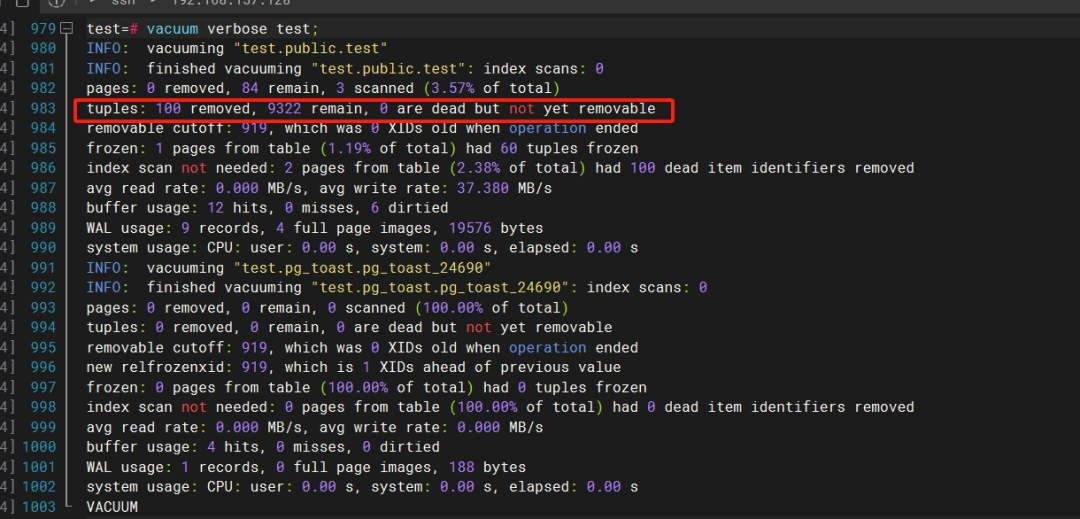The width and height of the screenshot is (1080, 519).
Task: Click 'index scan not needed: 2 pages' line
Action: [x=500, y=168]
